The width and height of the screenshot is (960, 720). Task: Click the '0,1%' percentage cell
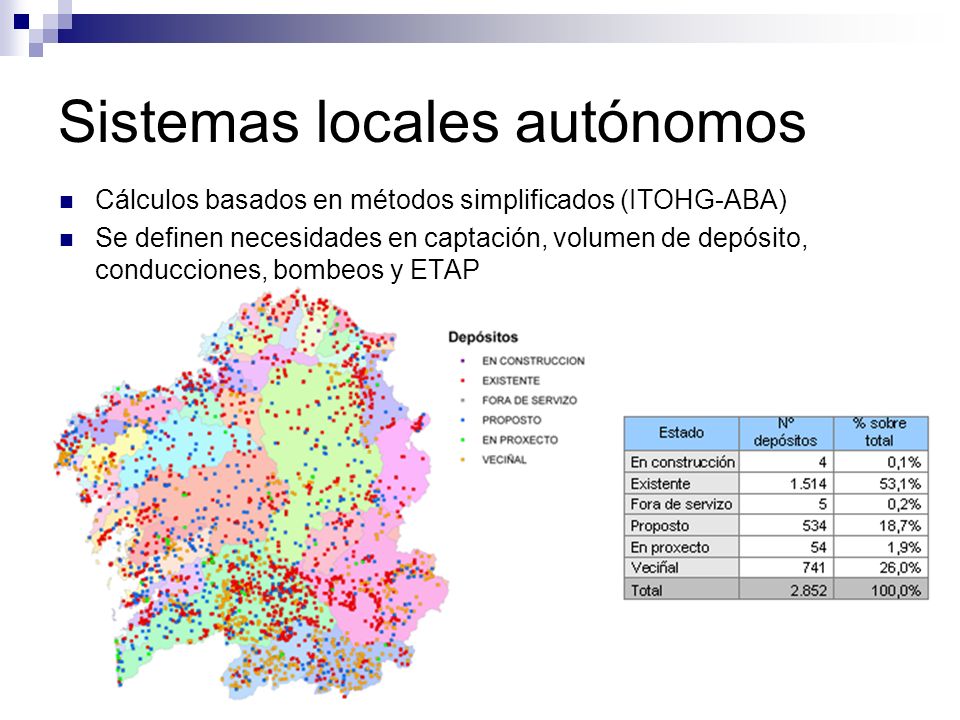click(880, 462)
